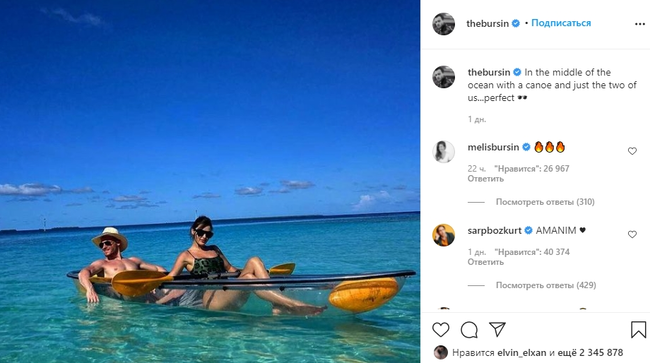Like the post with heart icon
Image resolution: width=650 pixels, height=363 pixels.
pos(441,330)
